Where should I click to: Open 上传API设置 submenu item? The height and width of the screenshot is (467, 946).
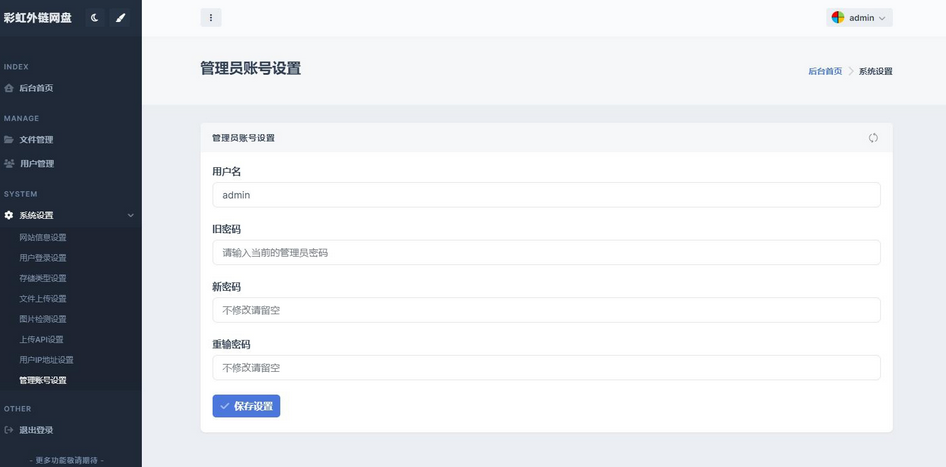tap(41, 339)
